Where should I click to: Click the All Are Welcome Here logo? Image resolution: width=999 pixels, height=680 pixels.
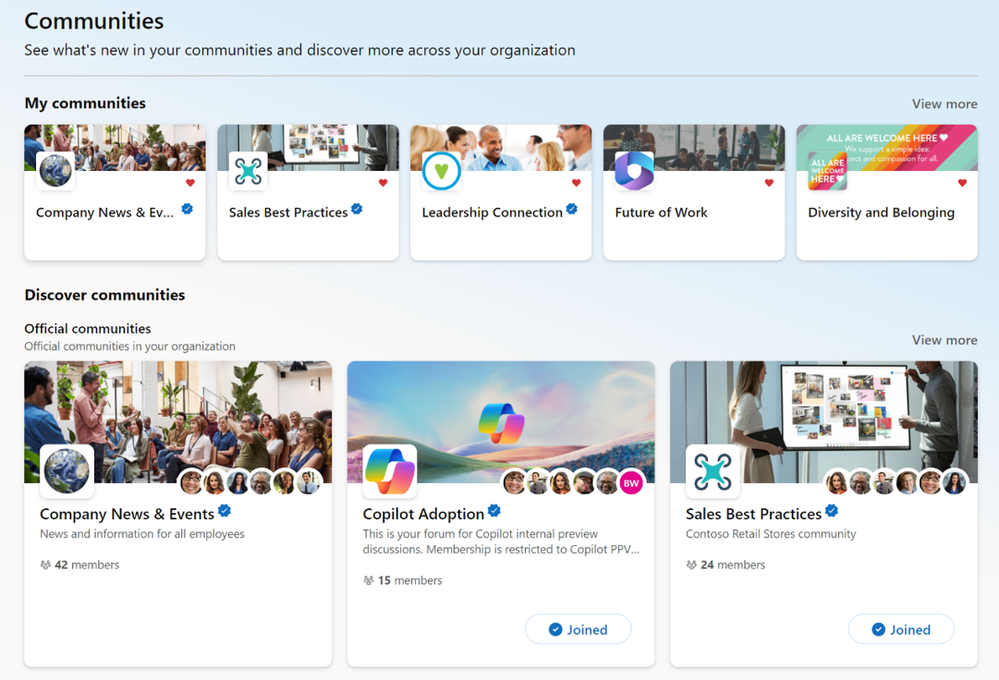[x=828, y=171]
